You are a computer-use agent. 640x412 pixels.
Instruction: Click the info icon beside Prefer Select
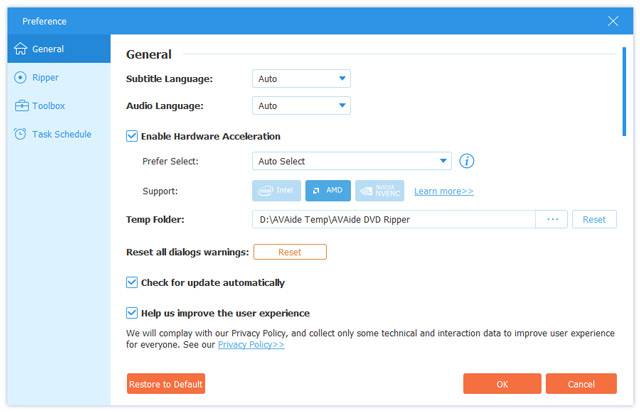(466, 161)
